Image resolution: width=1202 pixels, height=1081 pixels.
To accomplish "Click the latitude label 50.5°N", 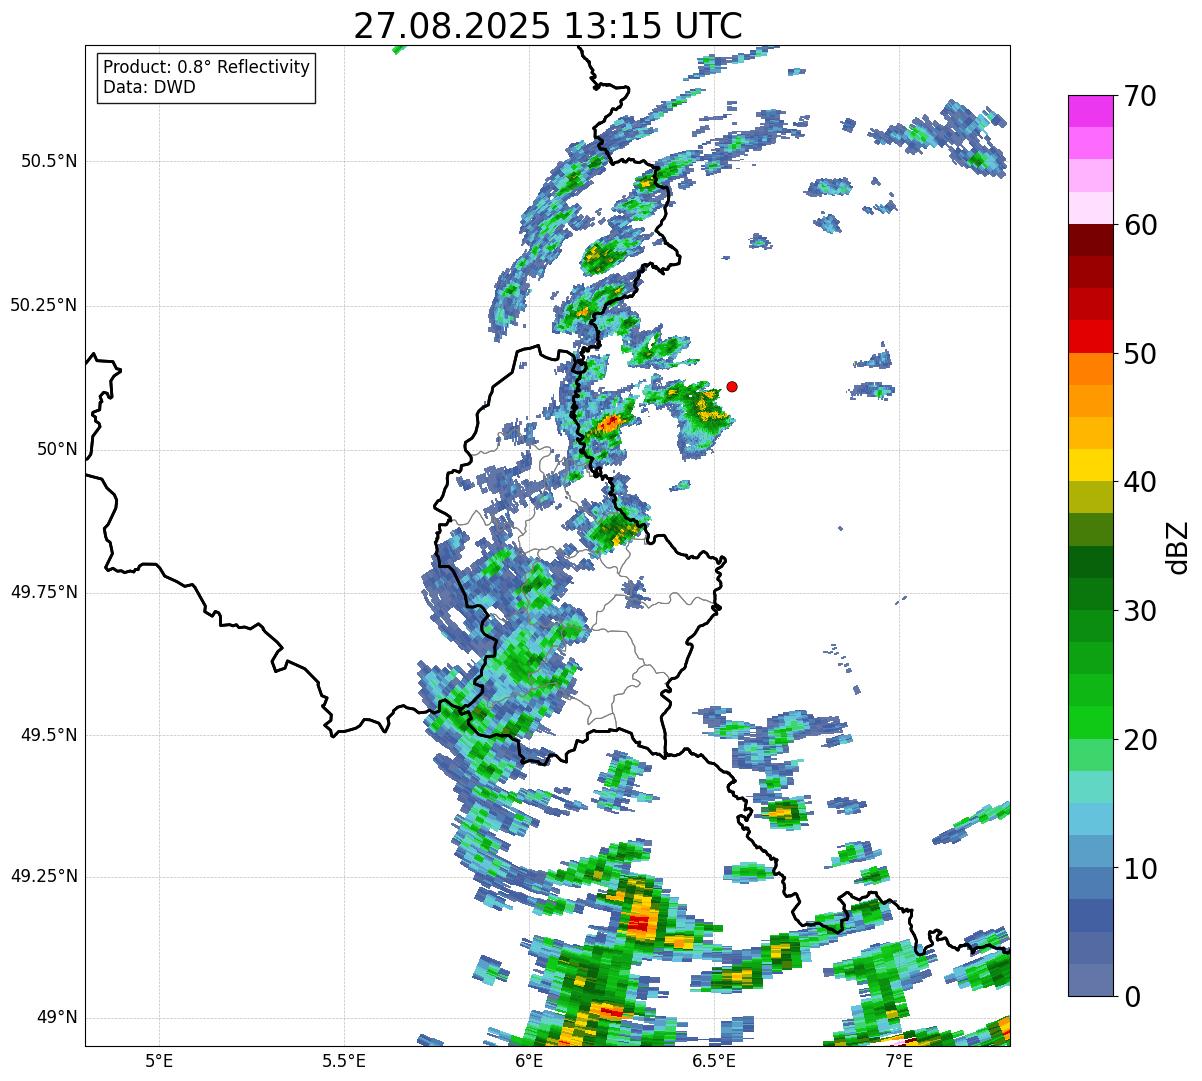I will 49,161.
